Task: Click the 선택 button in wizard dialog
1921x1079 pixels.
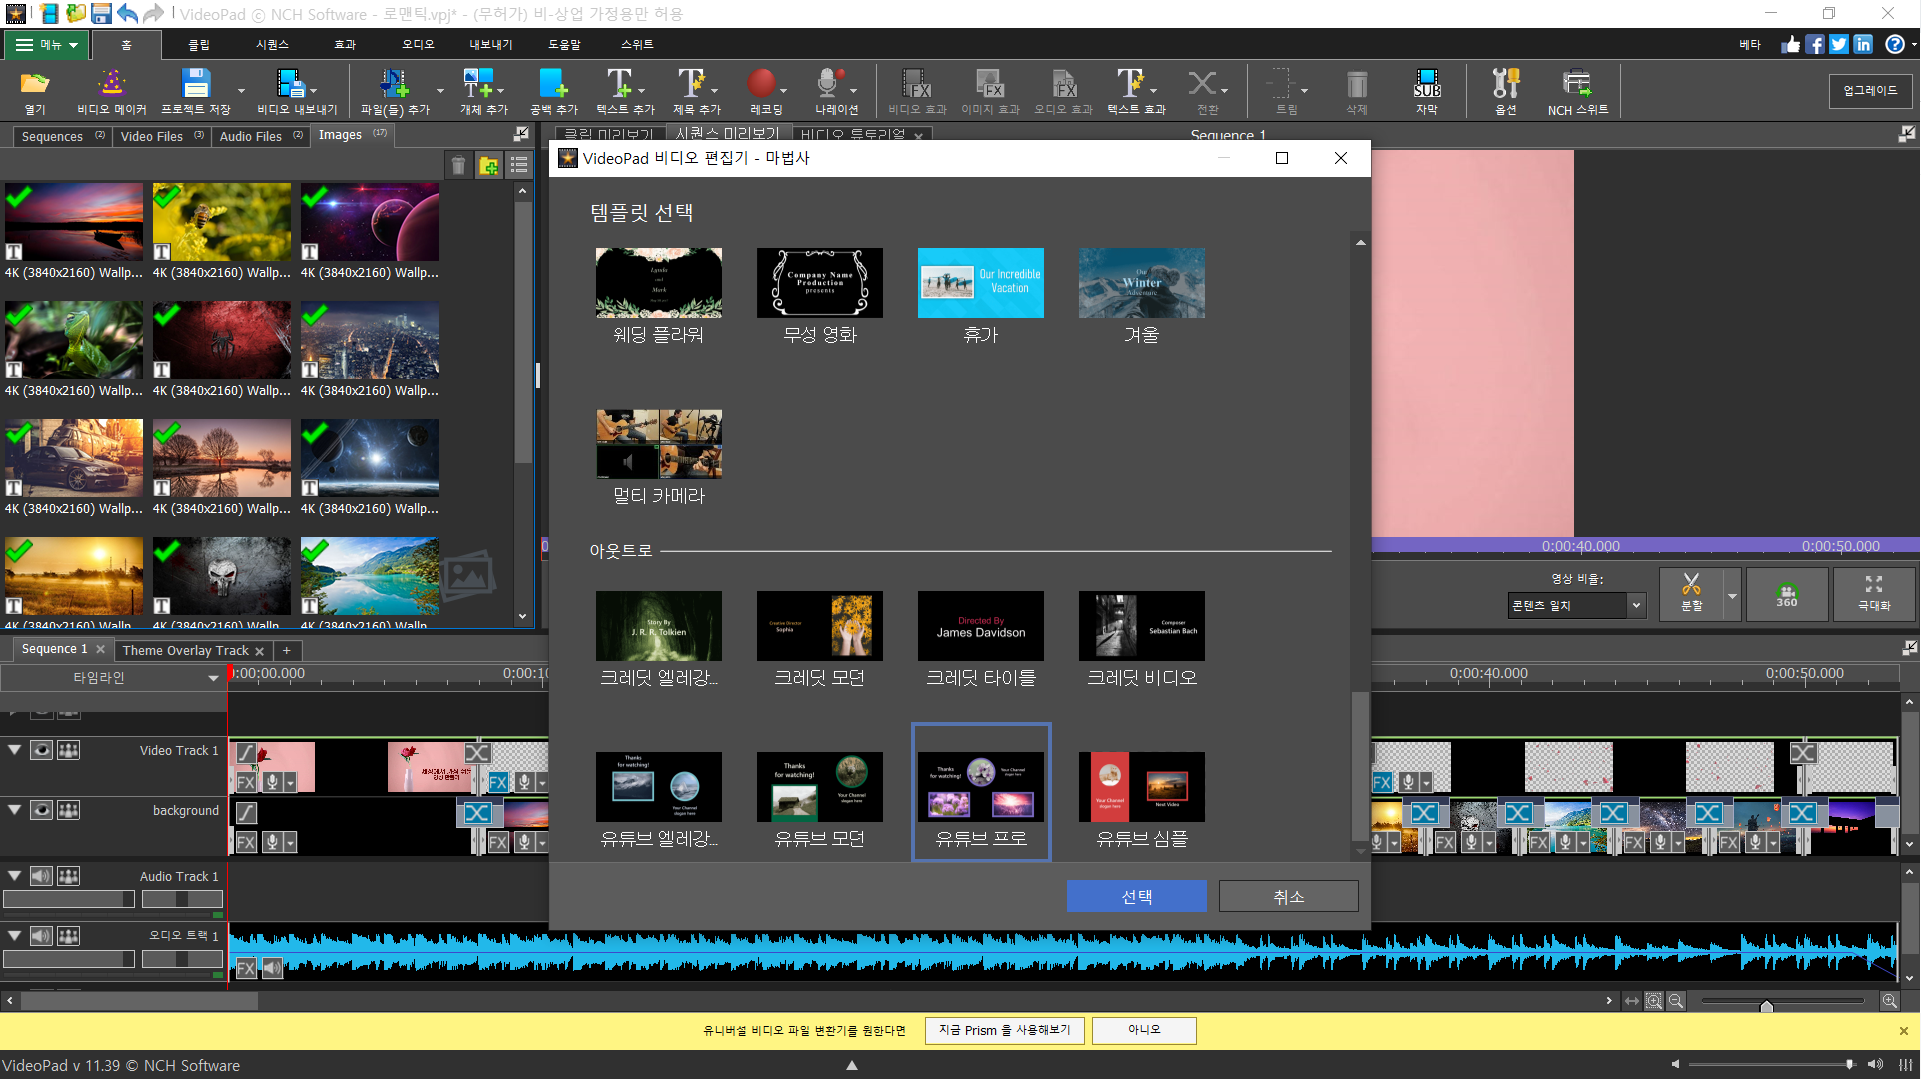Action: [x=1136, y=897]
